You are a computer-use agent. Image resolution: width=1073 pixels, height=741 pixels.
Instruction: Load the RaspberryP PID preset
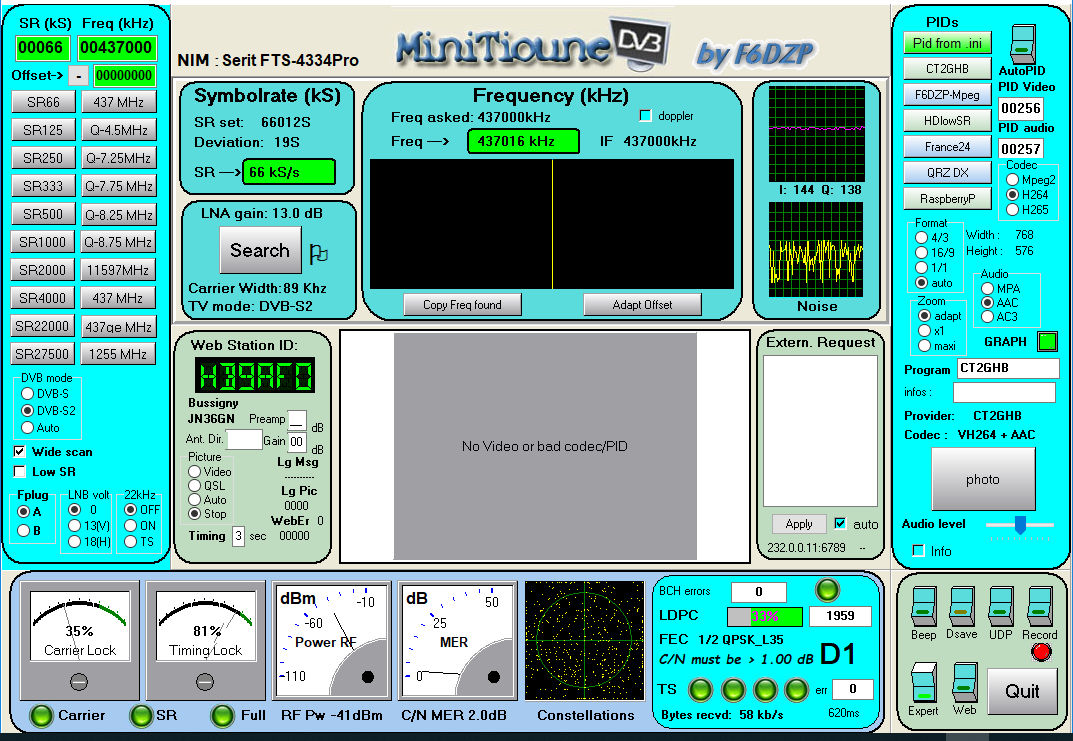[x=947, y=199]
